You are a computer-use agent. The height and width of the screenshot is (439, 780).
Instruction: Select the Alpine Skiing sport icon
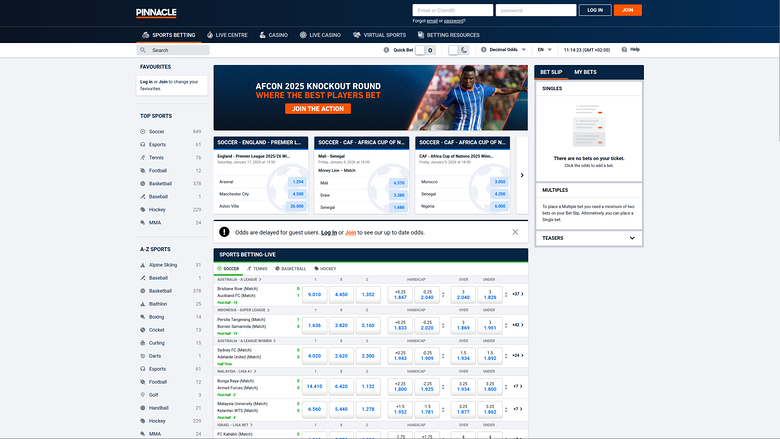tap(144, 264)
